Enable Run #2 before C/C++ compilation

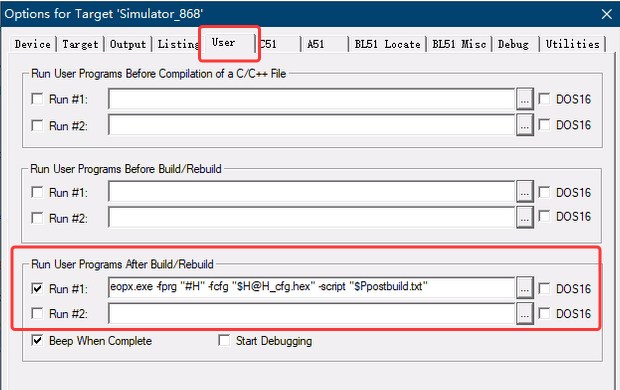tap(37, 125)
